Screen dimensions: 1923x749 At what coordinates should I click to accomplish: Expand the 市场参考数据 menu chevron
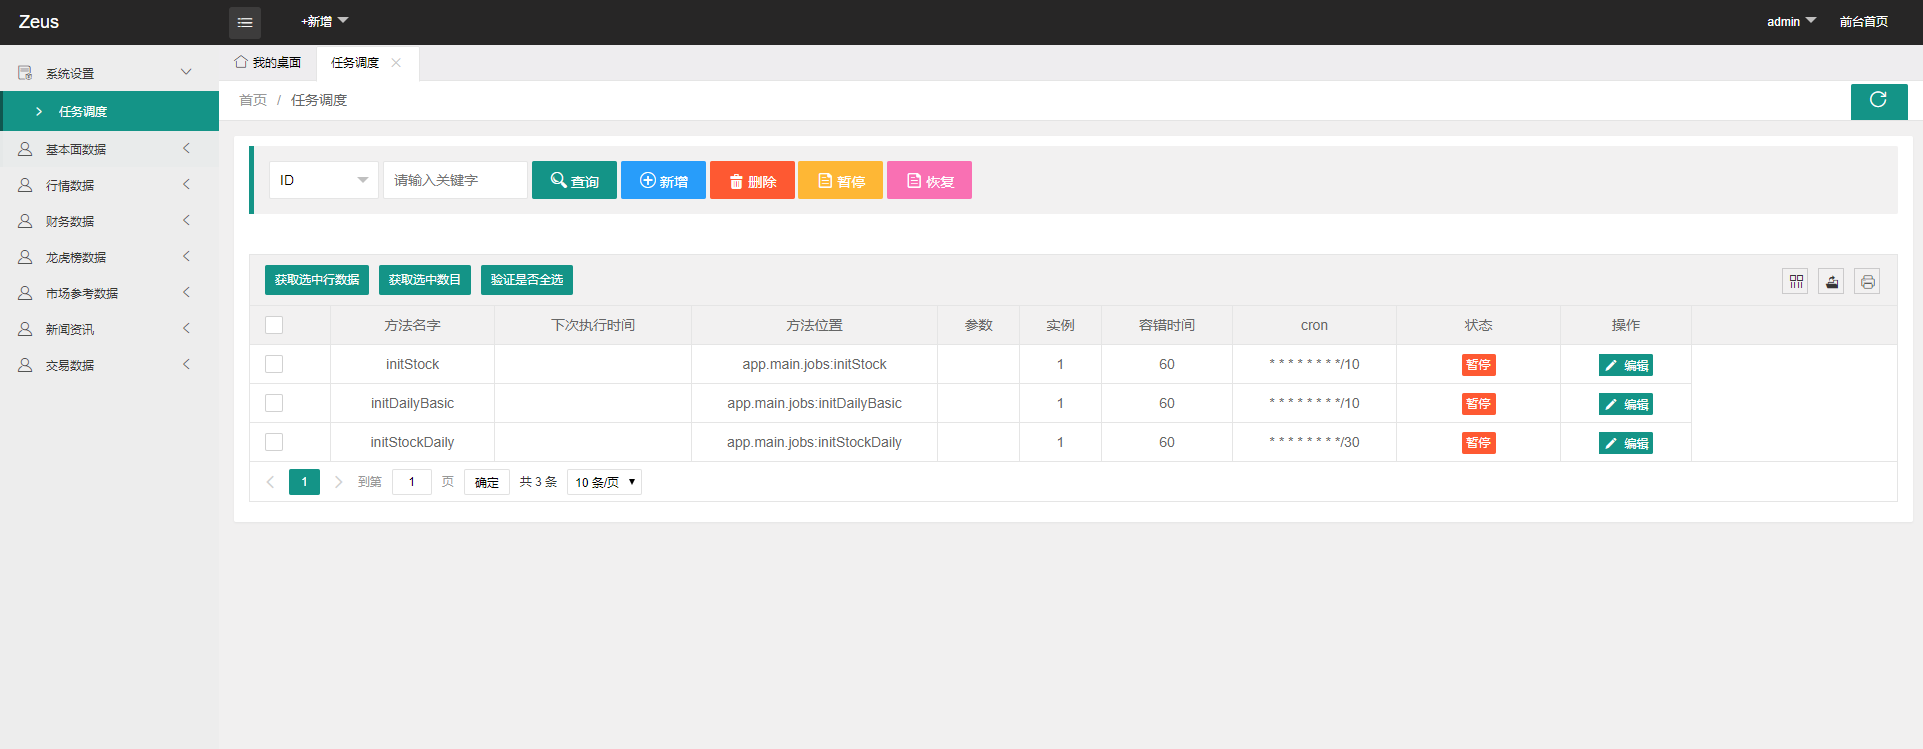[186, 292]
